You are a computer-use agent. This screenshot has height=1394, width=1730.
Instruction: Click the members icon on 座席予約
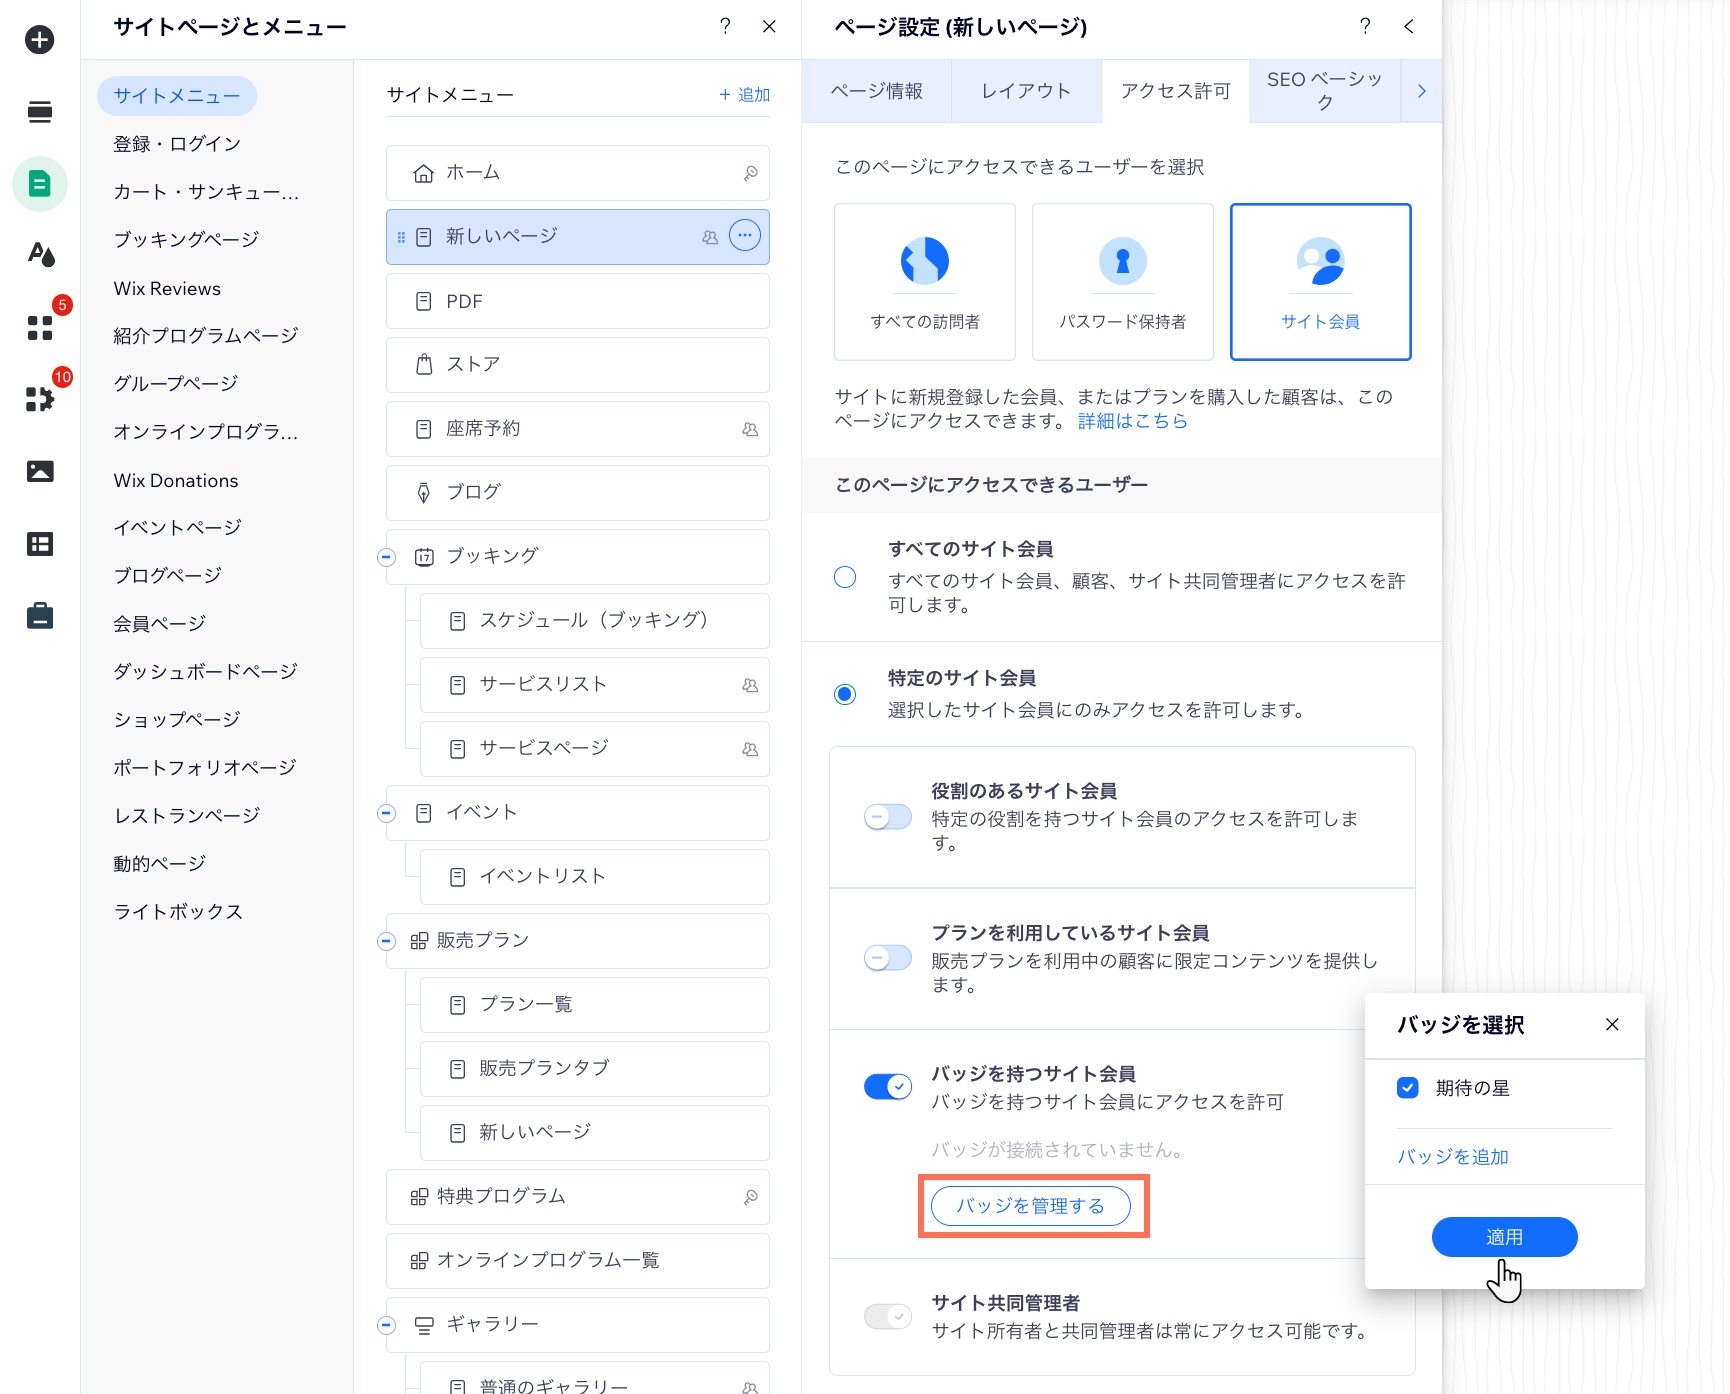tap(748, 428)
